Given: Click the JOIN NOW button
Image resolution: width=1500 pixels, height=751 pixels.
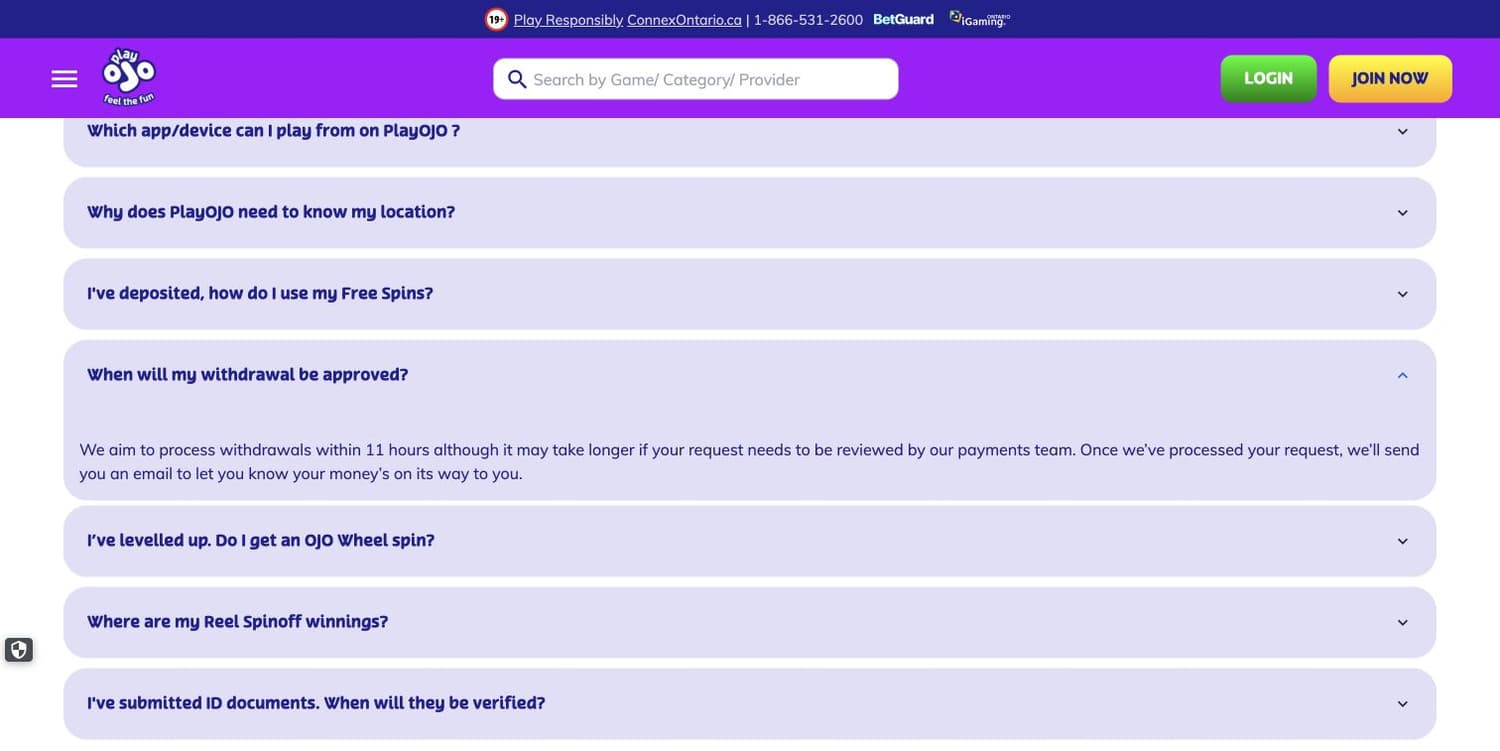Looking at the screenshot, I should (1390, 78).
